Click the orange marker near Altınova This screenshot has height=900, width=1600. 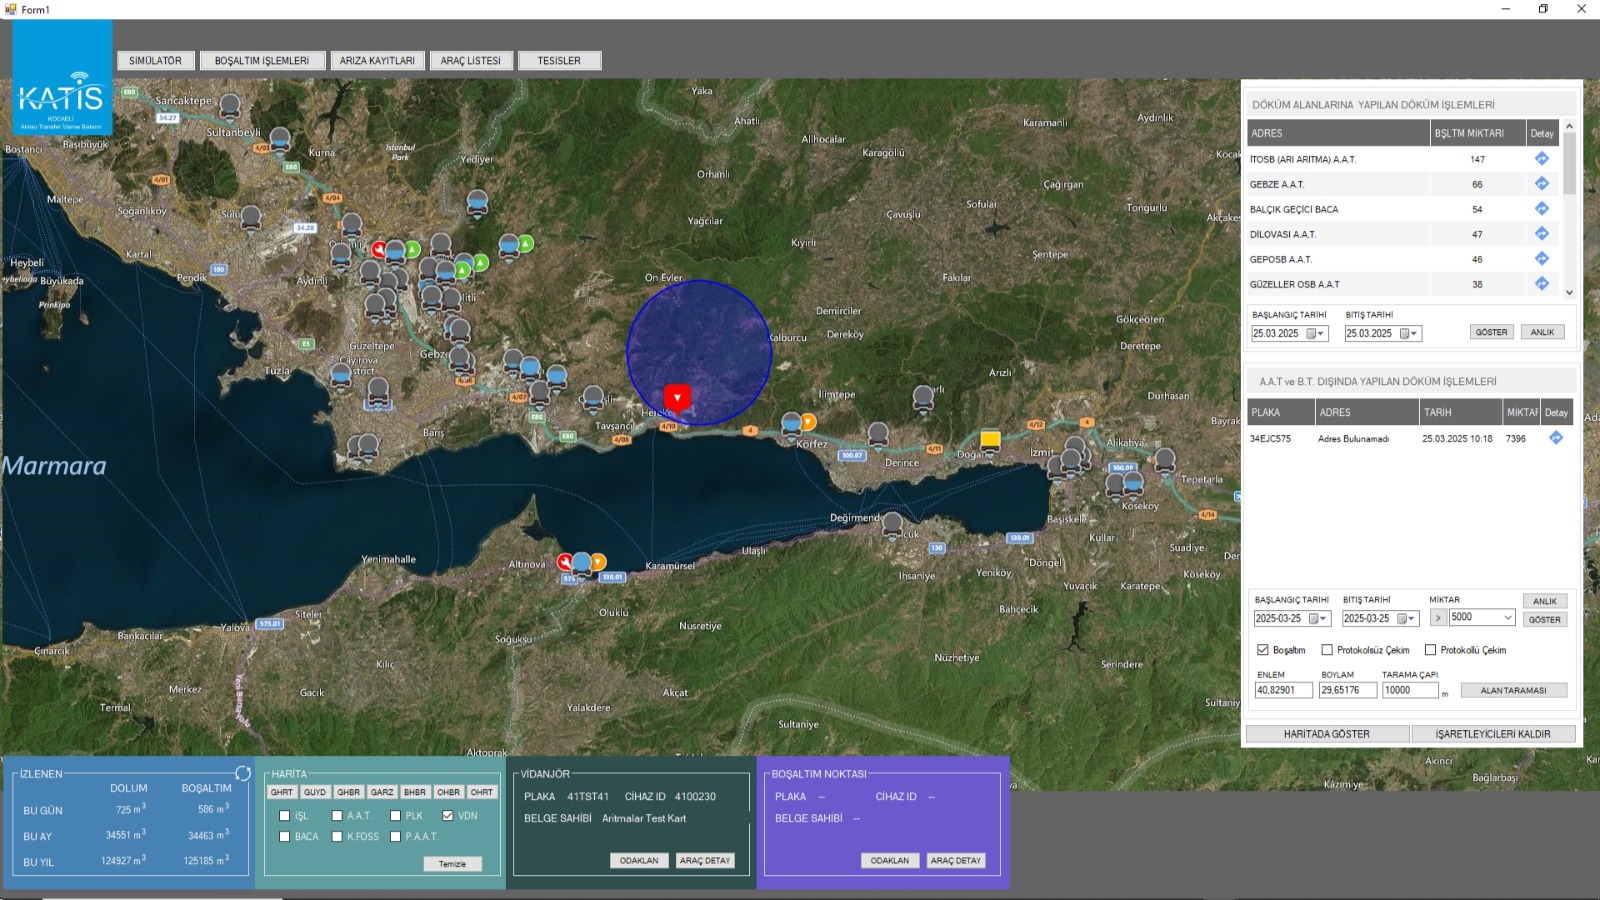(x=598, y=562)
